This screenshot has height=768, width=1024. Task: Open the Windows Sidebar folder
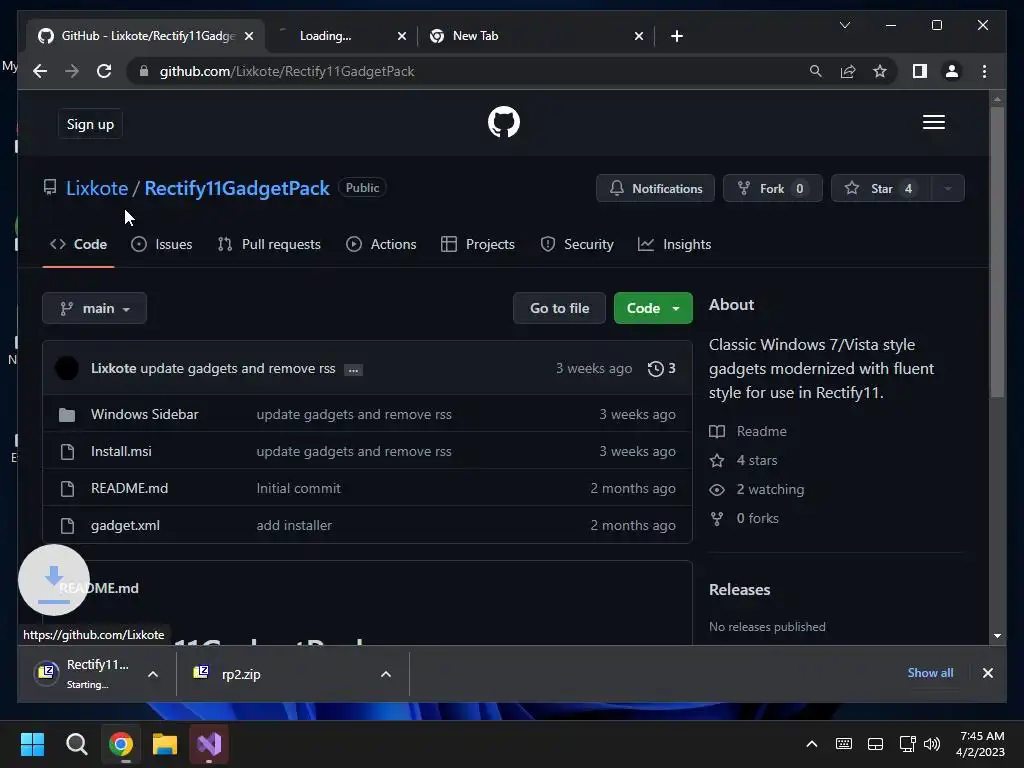click(144, 415)
